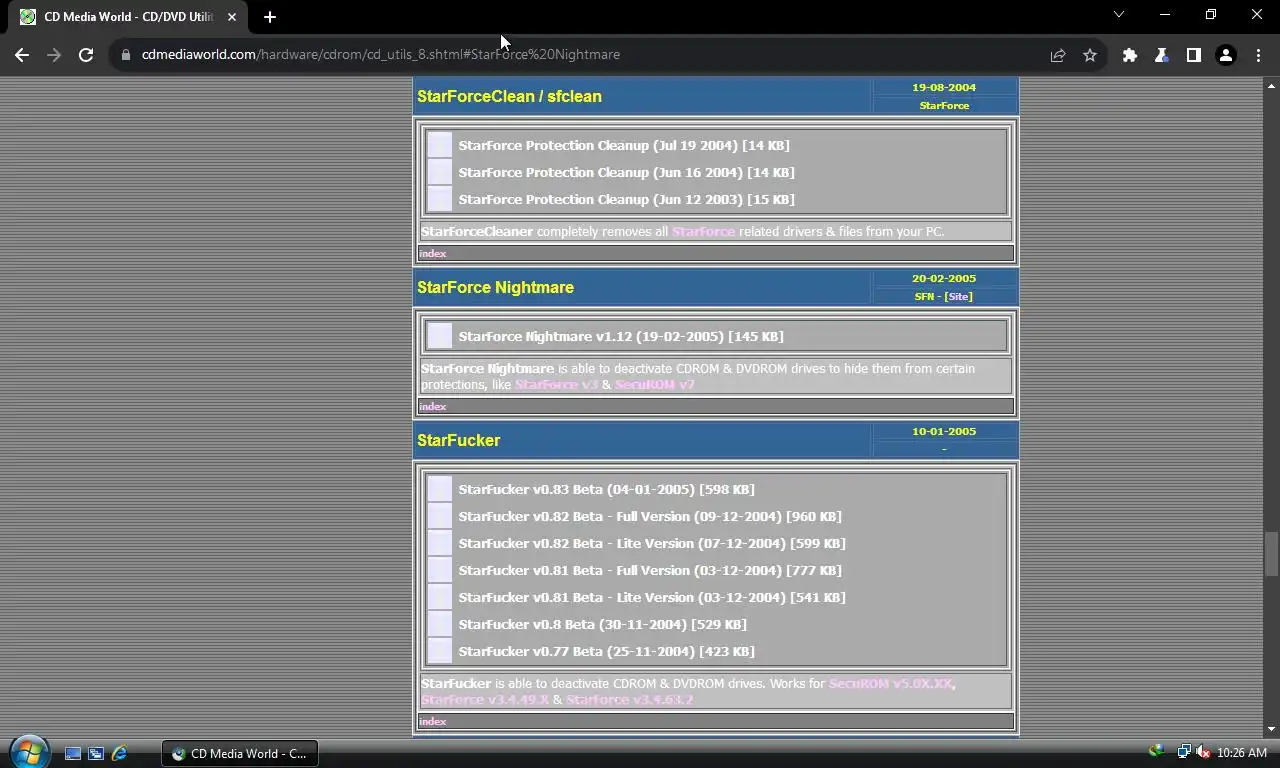Click the StarForceClean / sfclean heading
This screenshot has height=768, width=1280.
509,96
